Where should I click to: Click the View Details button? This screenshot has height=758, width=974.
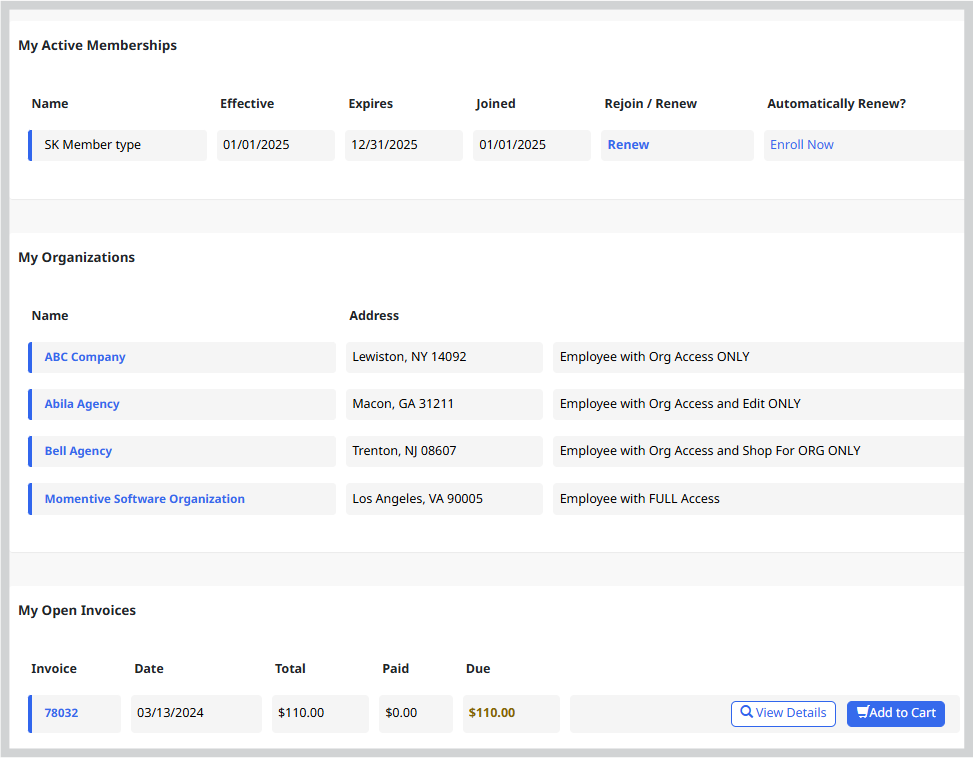pos(783,714)
